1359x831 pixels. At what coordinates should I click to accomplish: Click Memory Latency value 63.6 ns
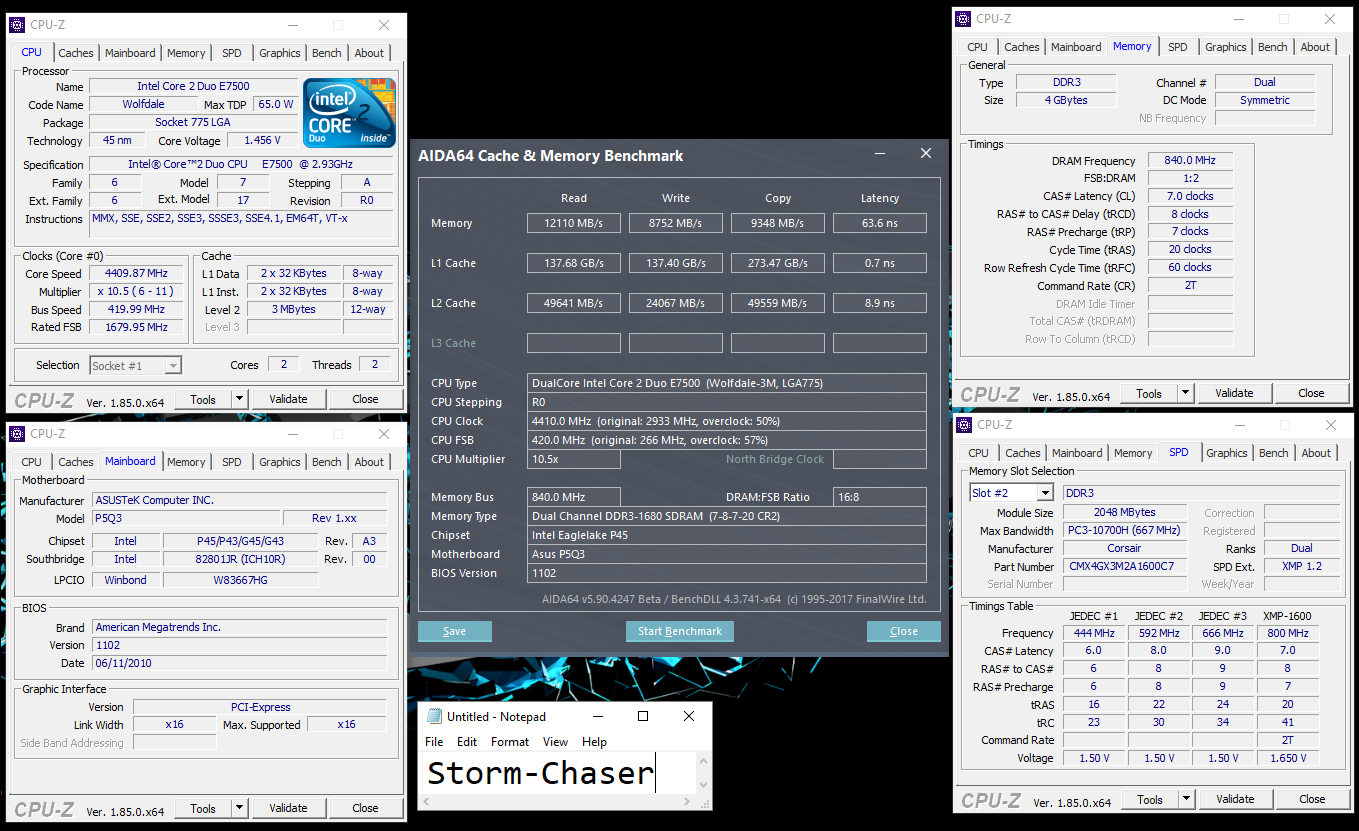[x=880, y=223]
